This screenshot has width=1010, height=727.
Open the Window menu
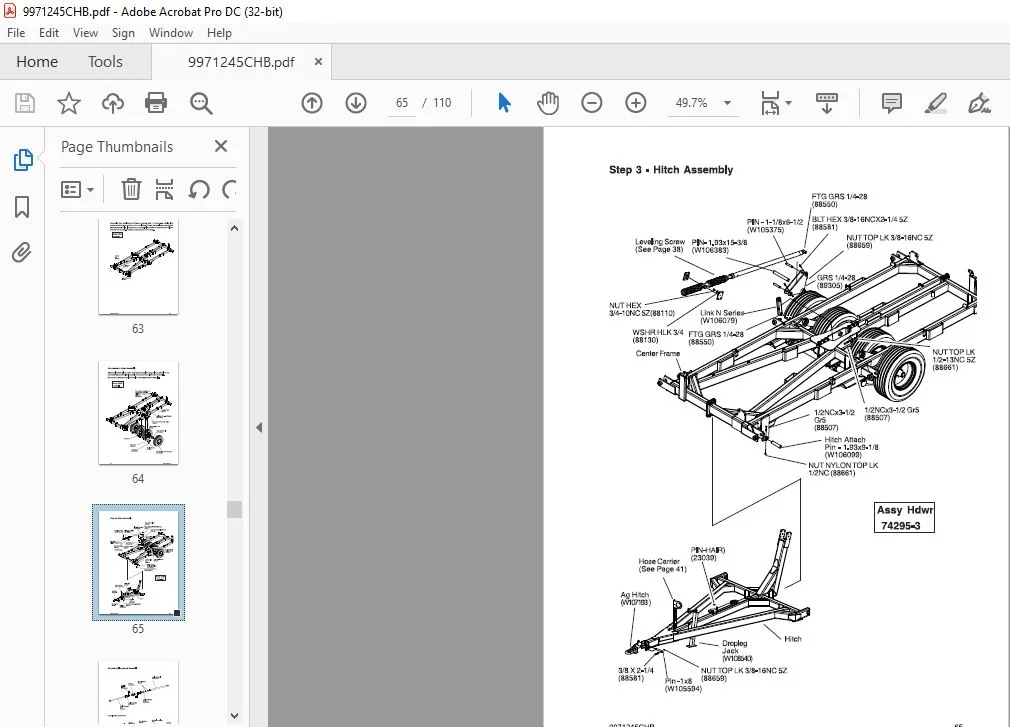coord(171,33)
